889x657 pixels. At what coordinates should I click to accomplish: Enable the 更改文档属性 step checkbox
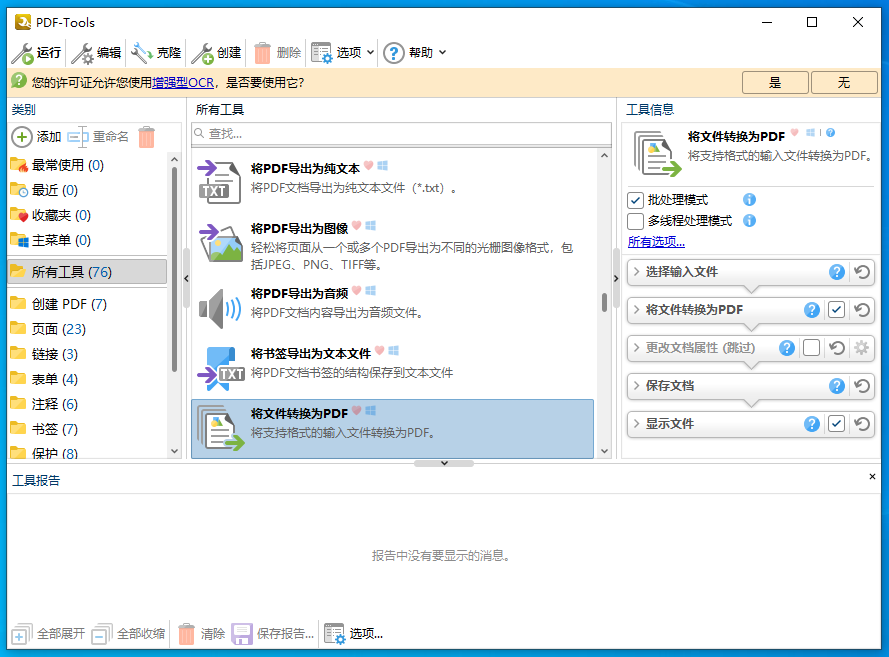coord(811,348)
